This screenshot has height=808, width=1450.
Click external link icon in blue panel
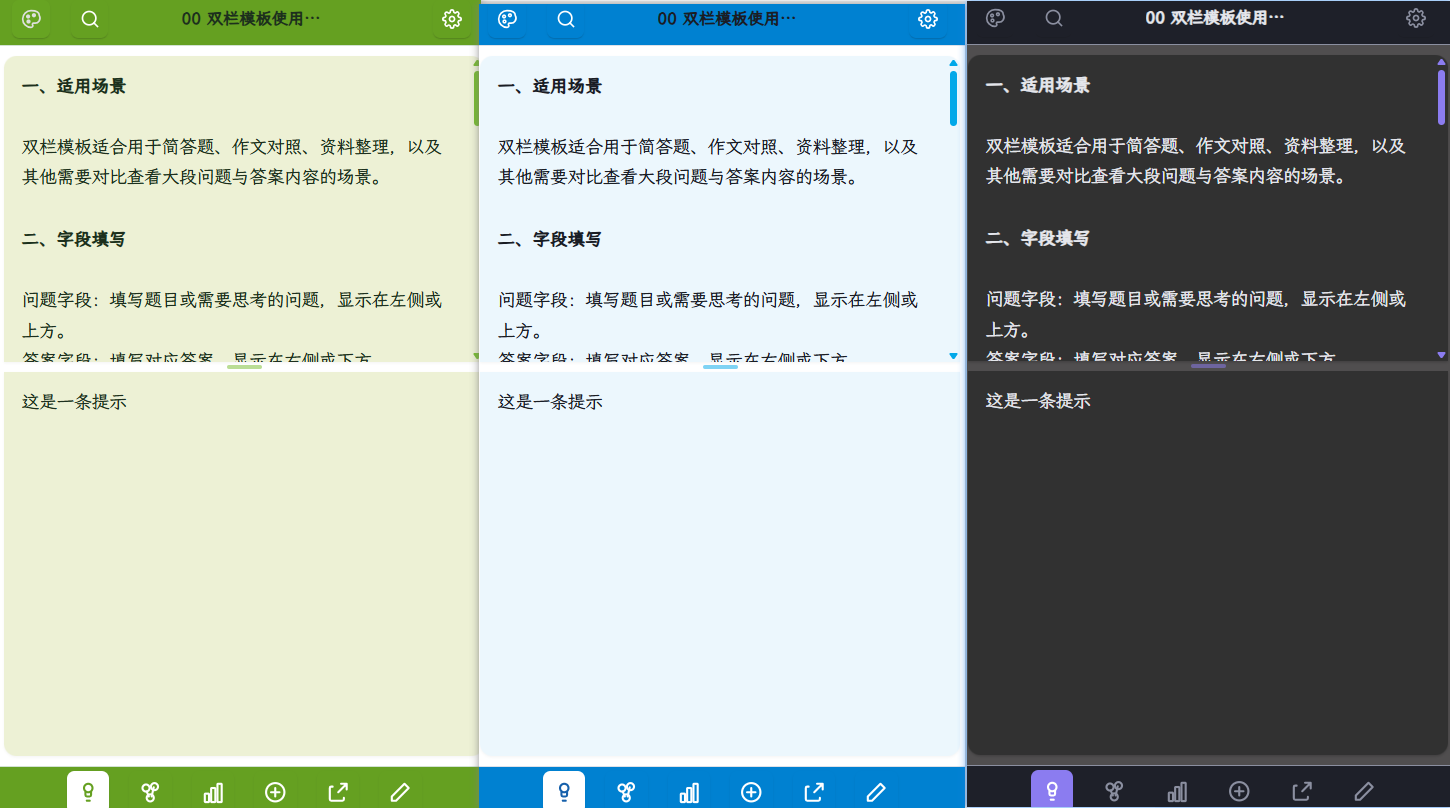[814, 792]
